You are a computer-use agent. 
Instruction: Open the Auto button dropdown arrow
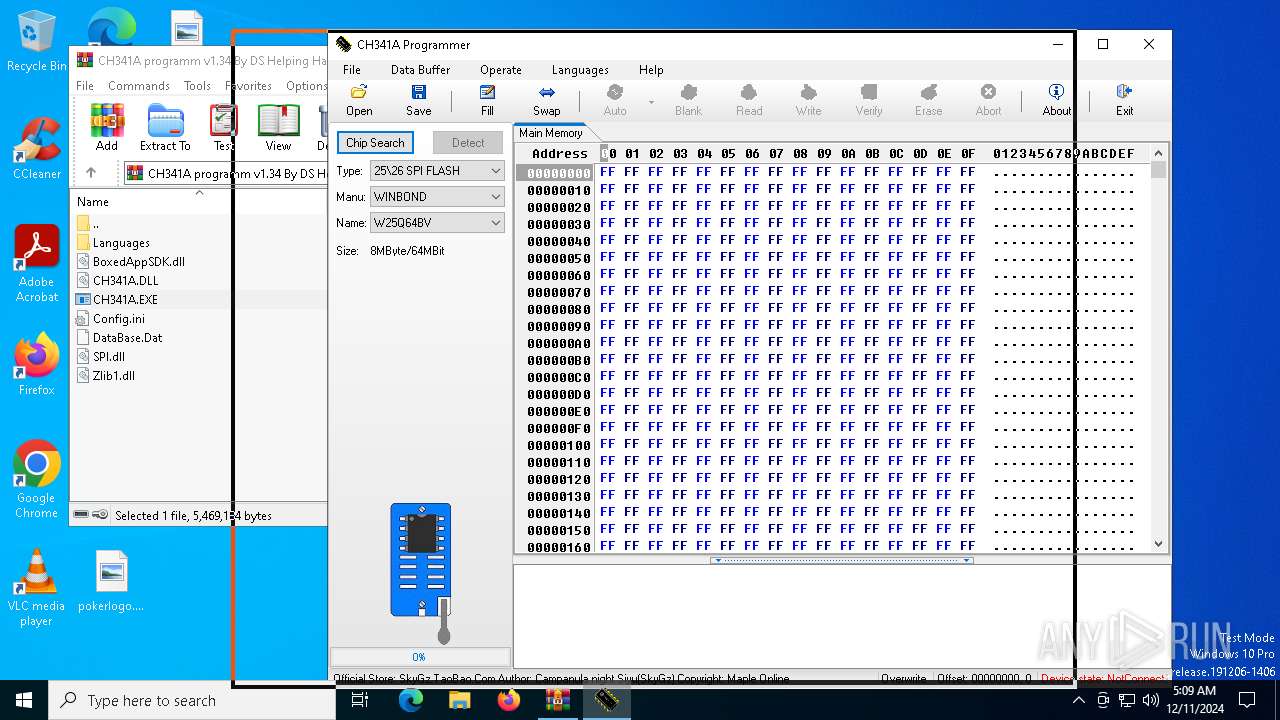pos(651,101)
